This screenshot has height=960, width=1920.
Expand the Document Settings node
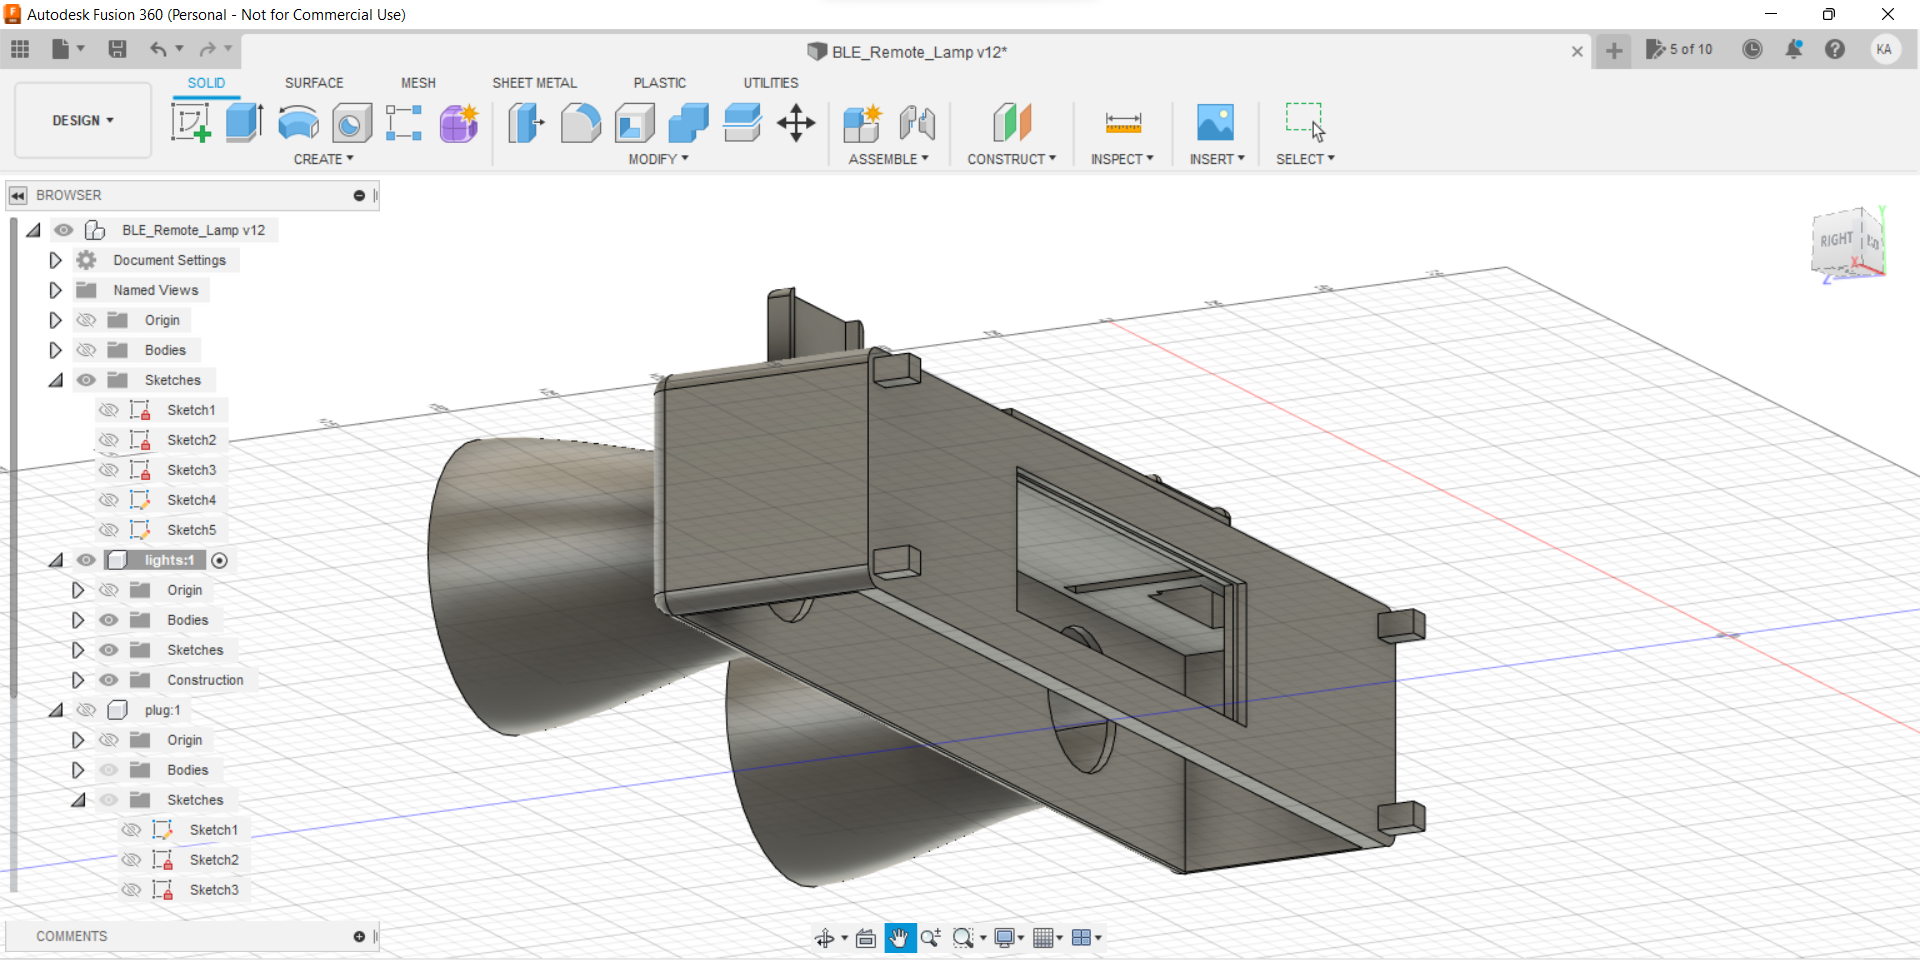pos(55,260)
